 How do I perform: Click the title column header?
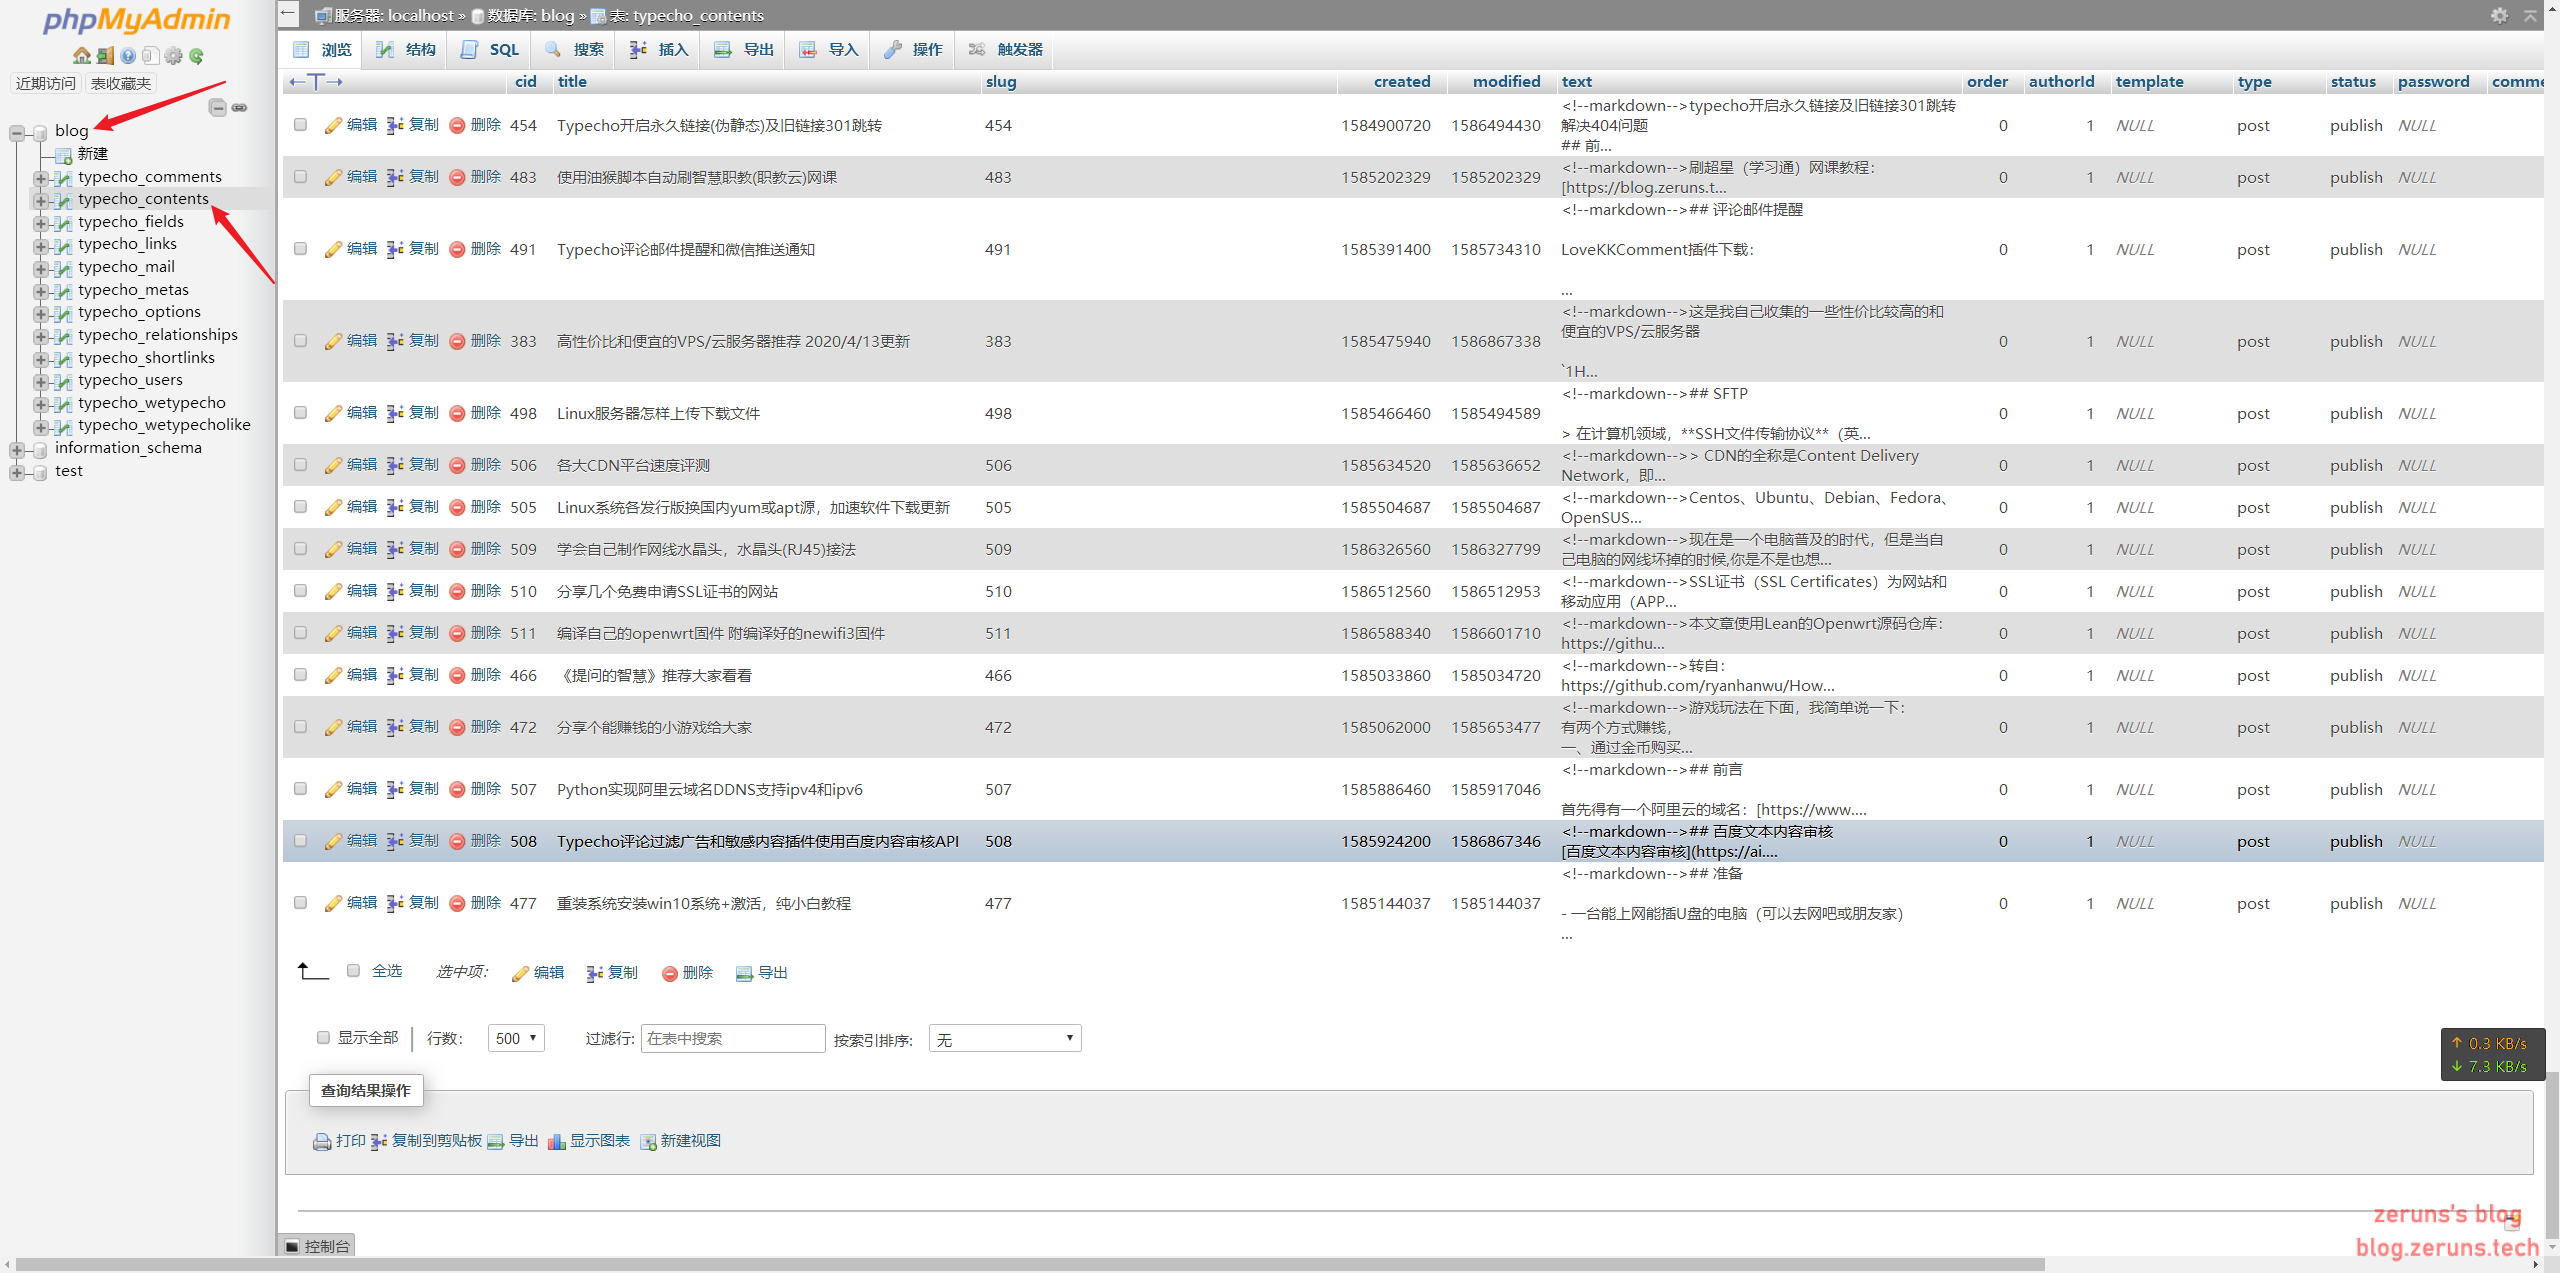pyautogui.click(x=572, y=82)
